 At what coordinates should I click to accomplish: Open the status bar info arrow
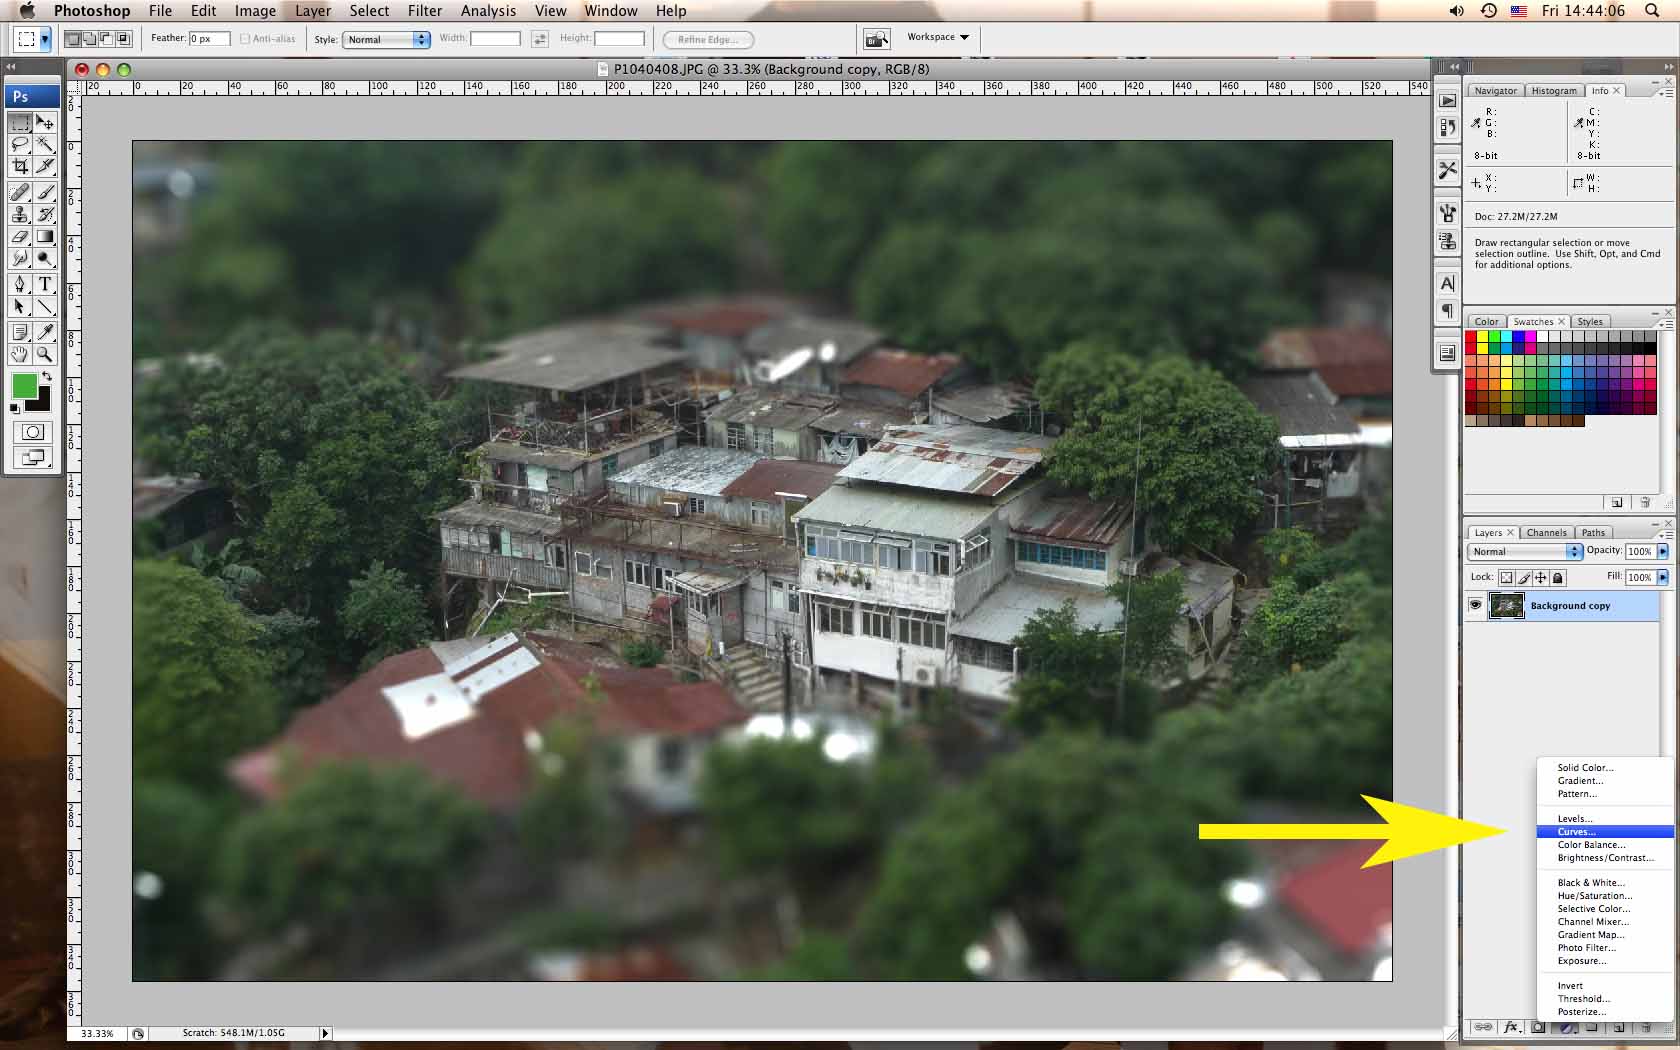click(x=325, y=1033)
